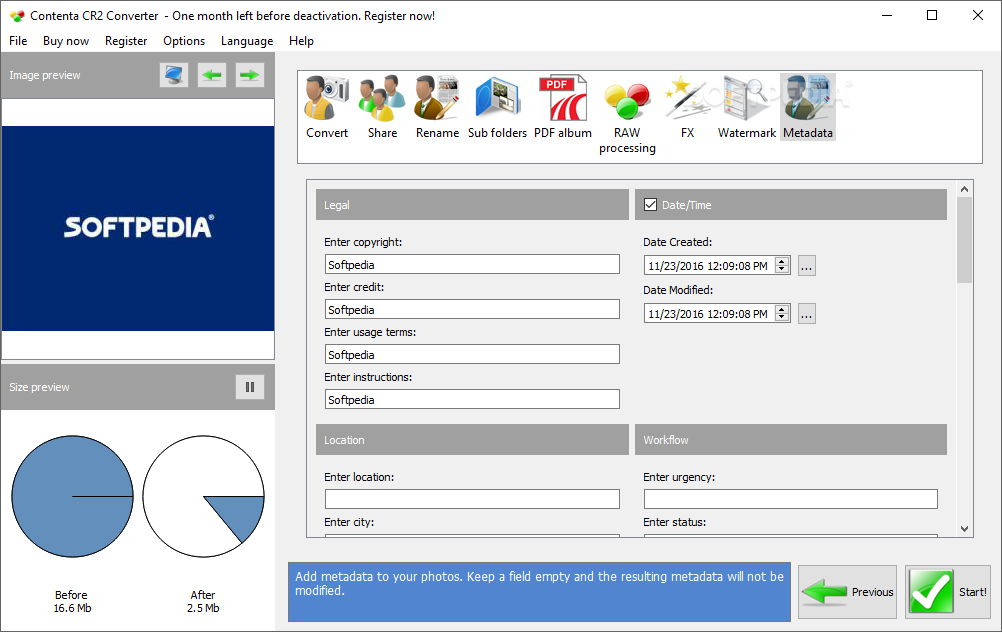Click the "Image preview" panel title

45,75
